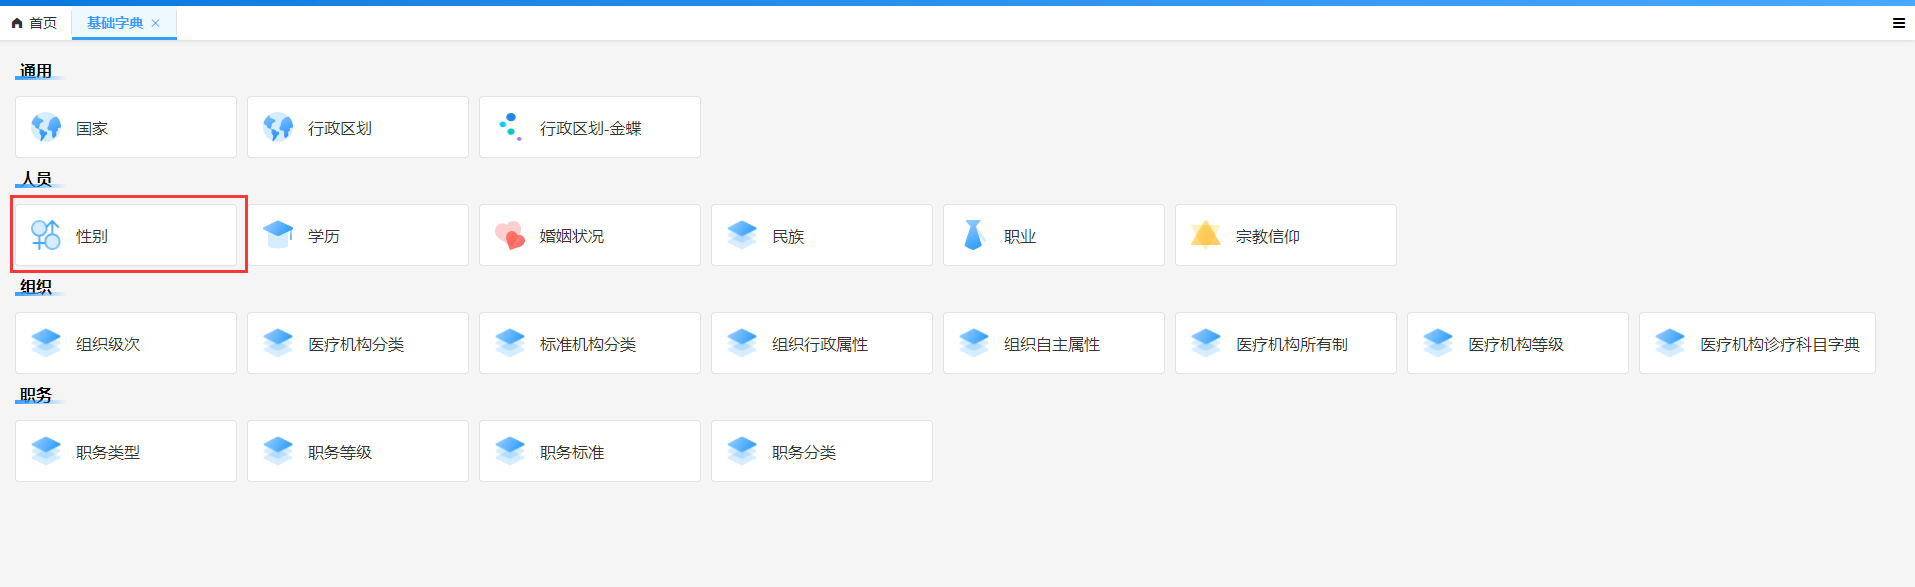Click the layers icon for 民族
This screenshot has height=587, width=1915.
coord(742,235)
